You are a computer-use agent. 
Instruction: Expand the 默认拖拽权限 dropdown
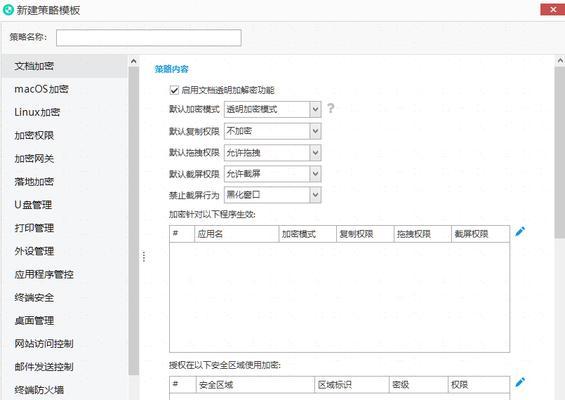pos(272,153)
